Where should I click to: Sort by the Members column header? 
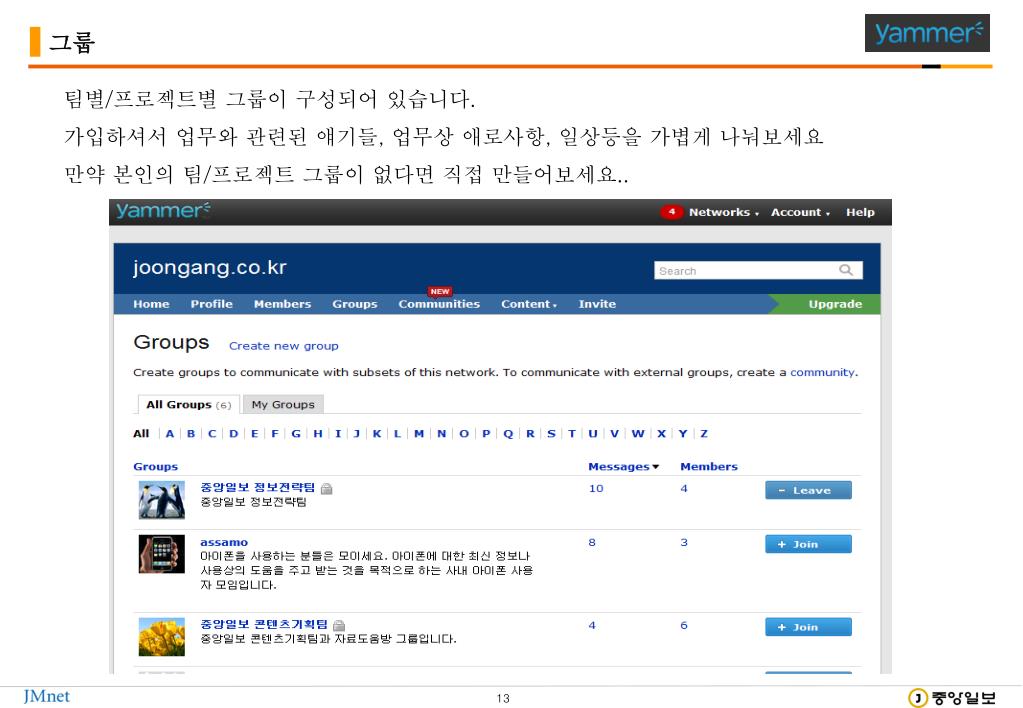(x=709, y=467)
